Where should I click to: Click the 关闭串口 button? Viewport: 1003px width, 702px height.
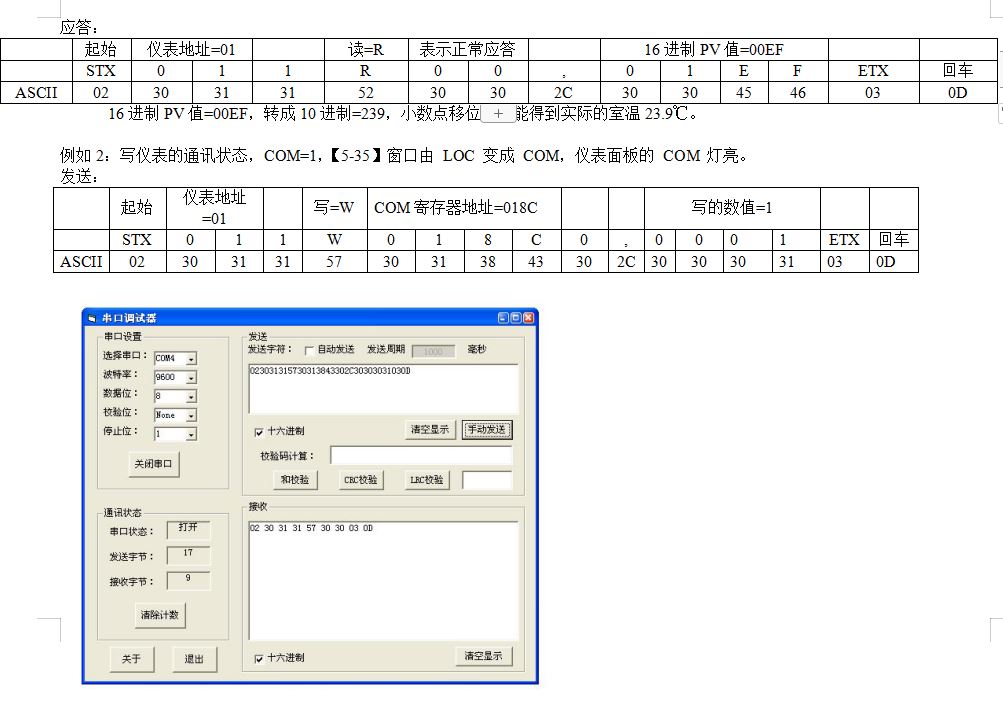(x=154, y=464)
